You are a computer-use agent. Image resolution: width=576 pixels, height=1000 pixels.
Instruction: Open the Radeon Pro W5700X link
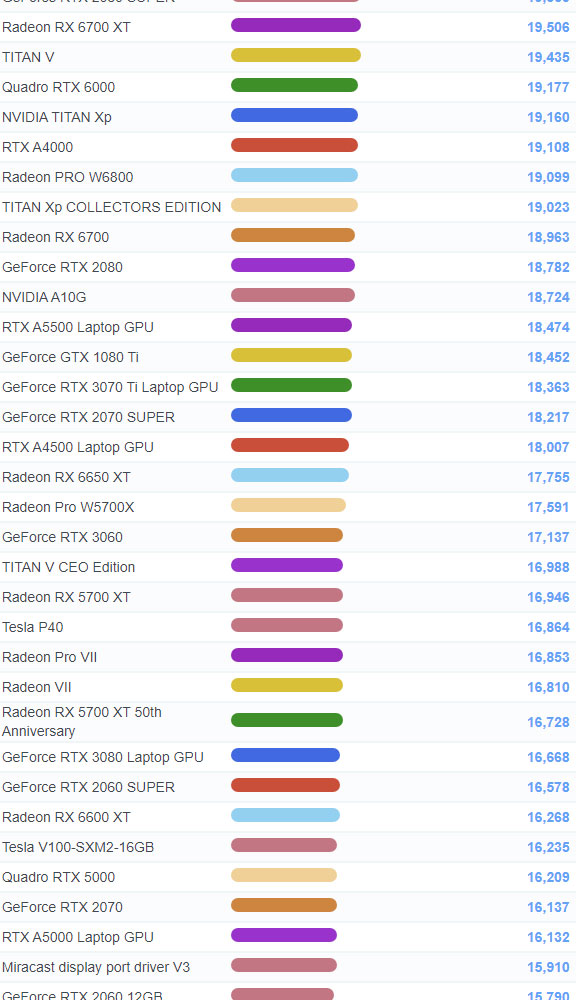(68, 507)
